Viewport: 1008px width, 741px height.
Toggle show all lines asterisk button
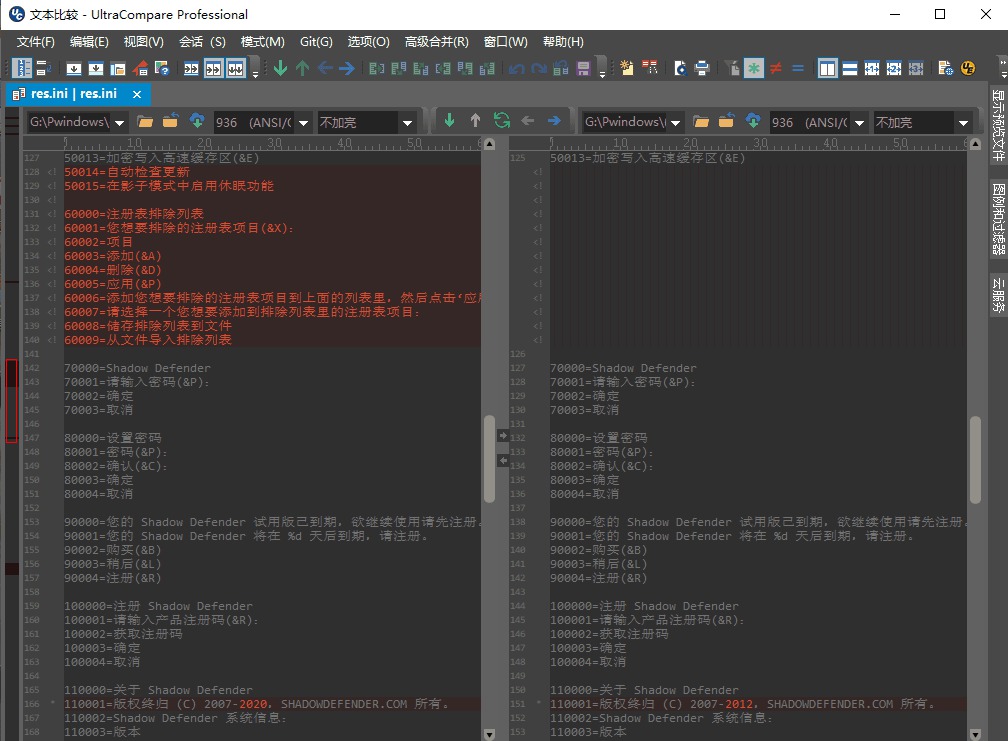(753, 67)
